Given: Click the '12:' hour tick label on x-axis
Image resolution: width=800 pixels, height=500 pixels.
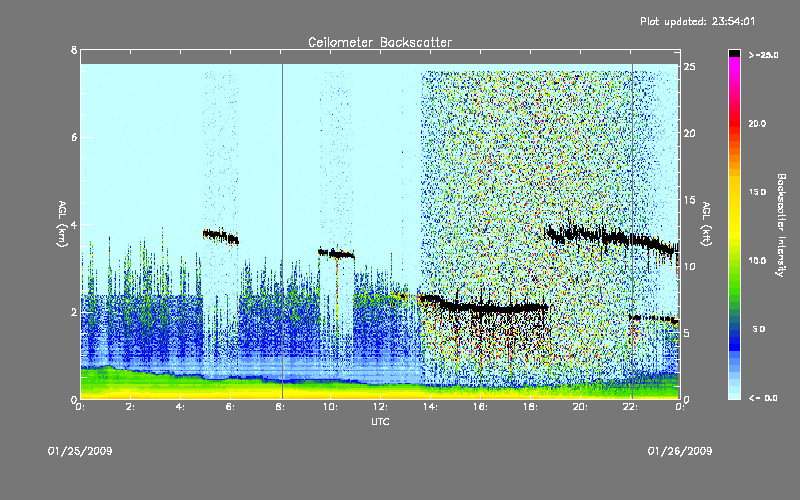Looking at the screenshot, I should coord(380,407).
